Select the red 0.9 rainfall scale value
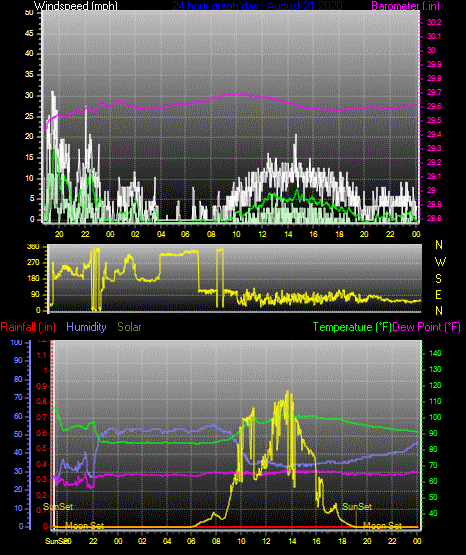466x555 pixels. coord(42,386)
